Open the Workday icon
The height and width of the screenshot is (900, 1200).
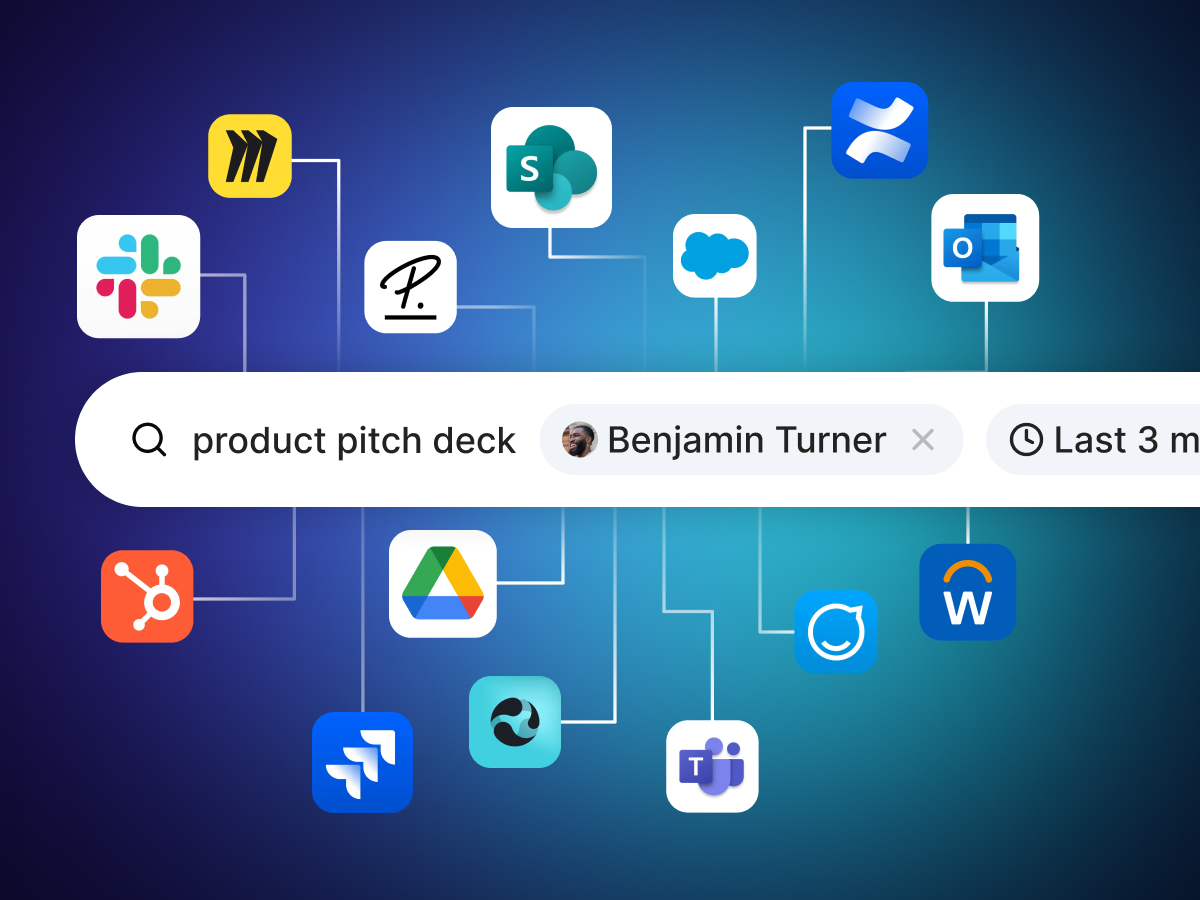coord(967,592)
